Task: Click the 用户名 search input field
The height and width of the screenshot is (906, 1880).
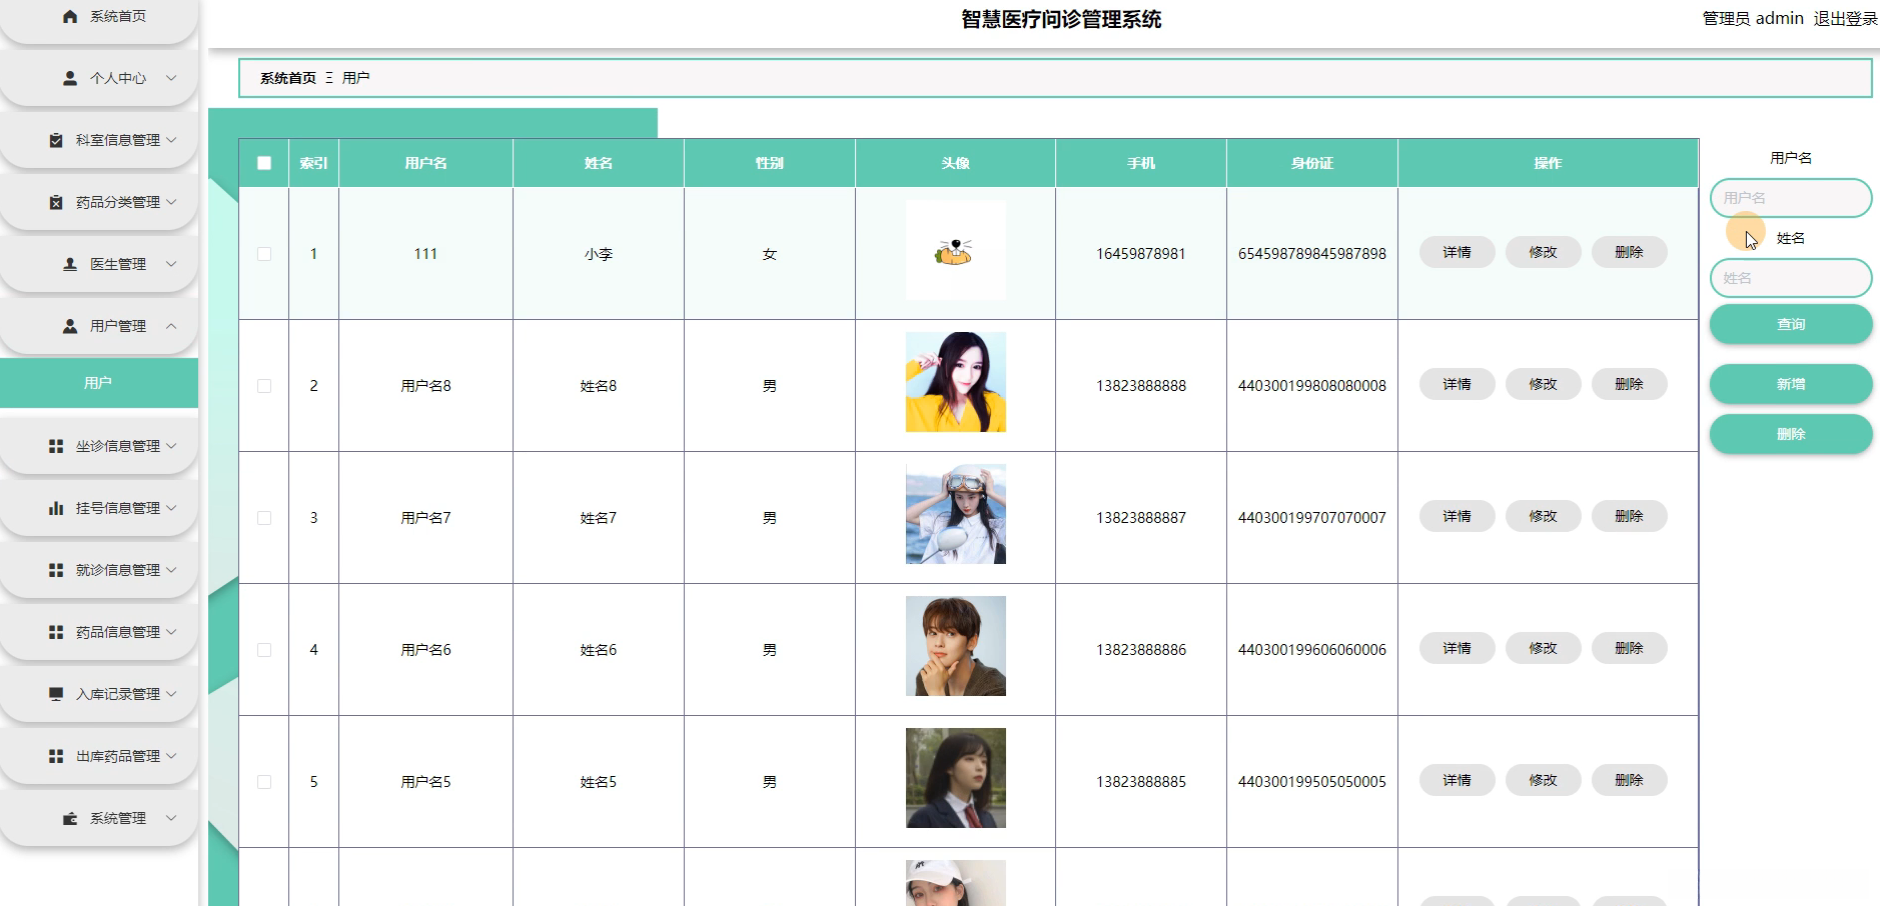Action: coord(1791,198)
